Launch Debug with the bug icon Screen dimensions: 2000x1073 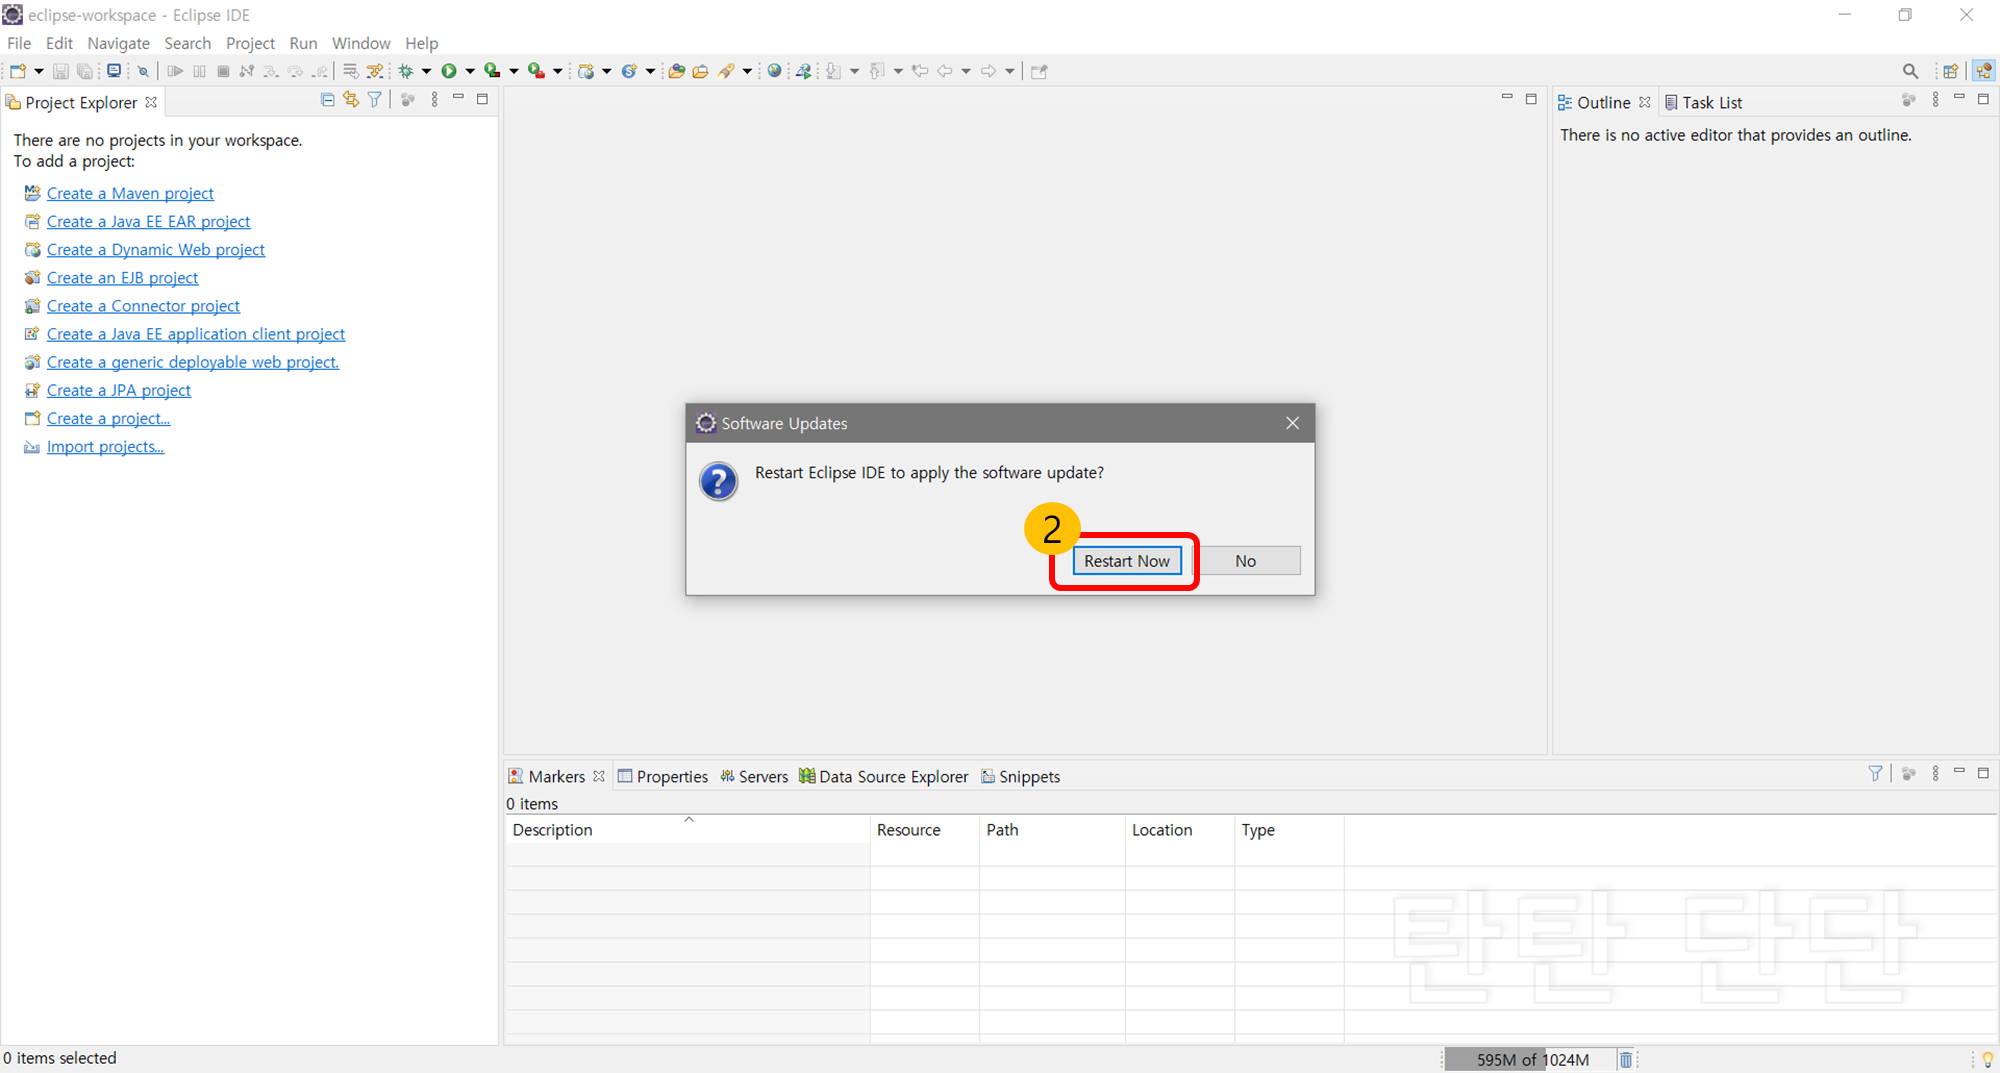click(x=406, y=71)
